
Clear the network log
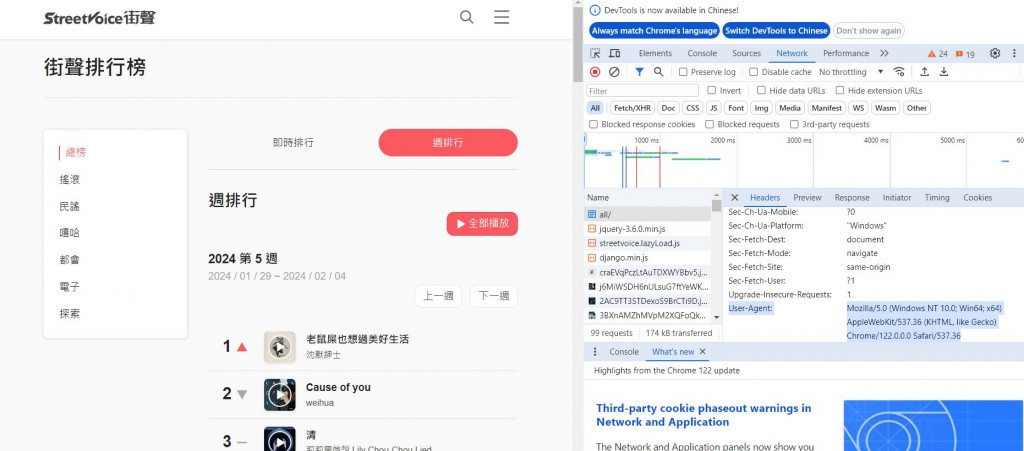614,72
